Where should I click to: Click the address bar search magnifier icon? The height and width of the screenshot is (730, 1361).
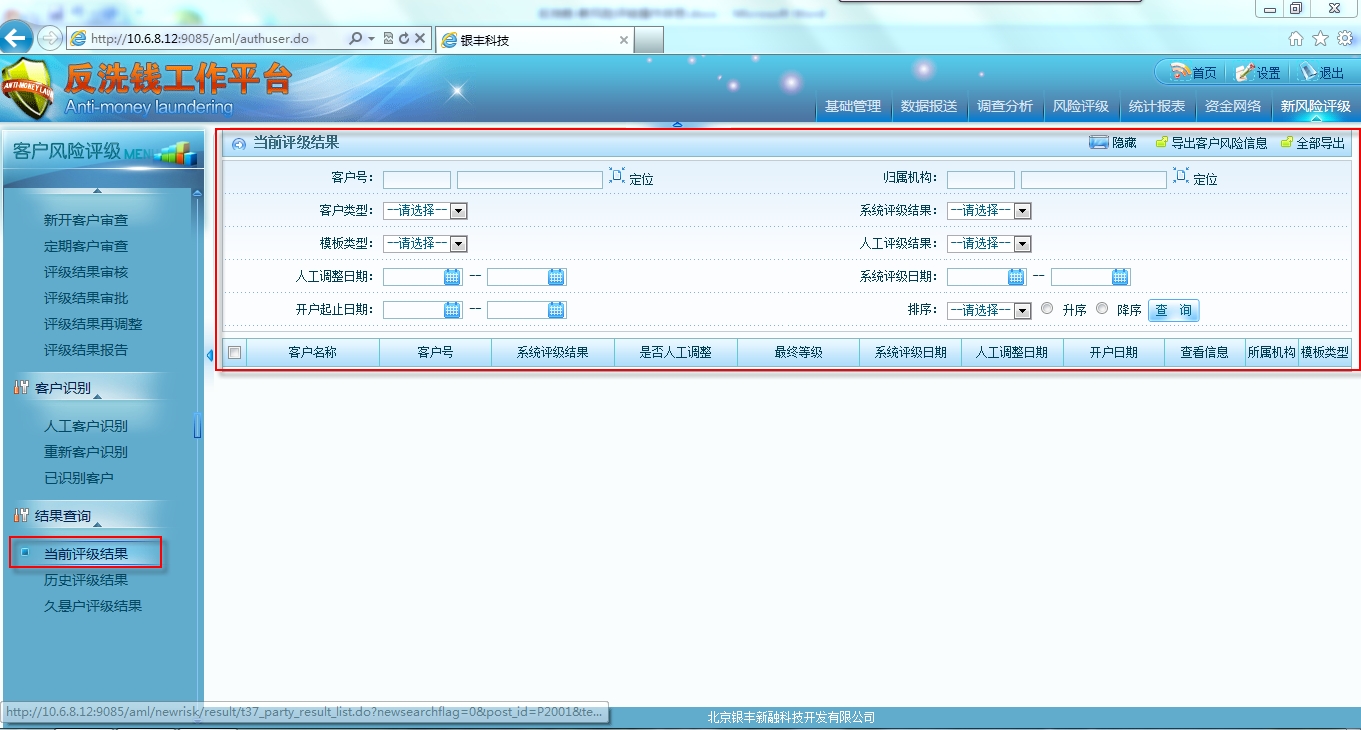click(355, 39)
